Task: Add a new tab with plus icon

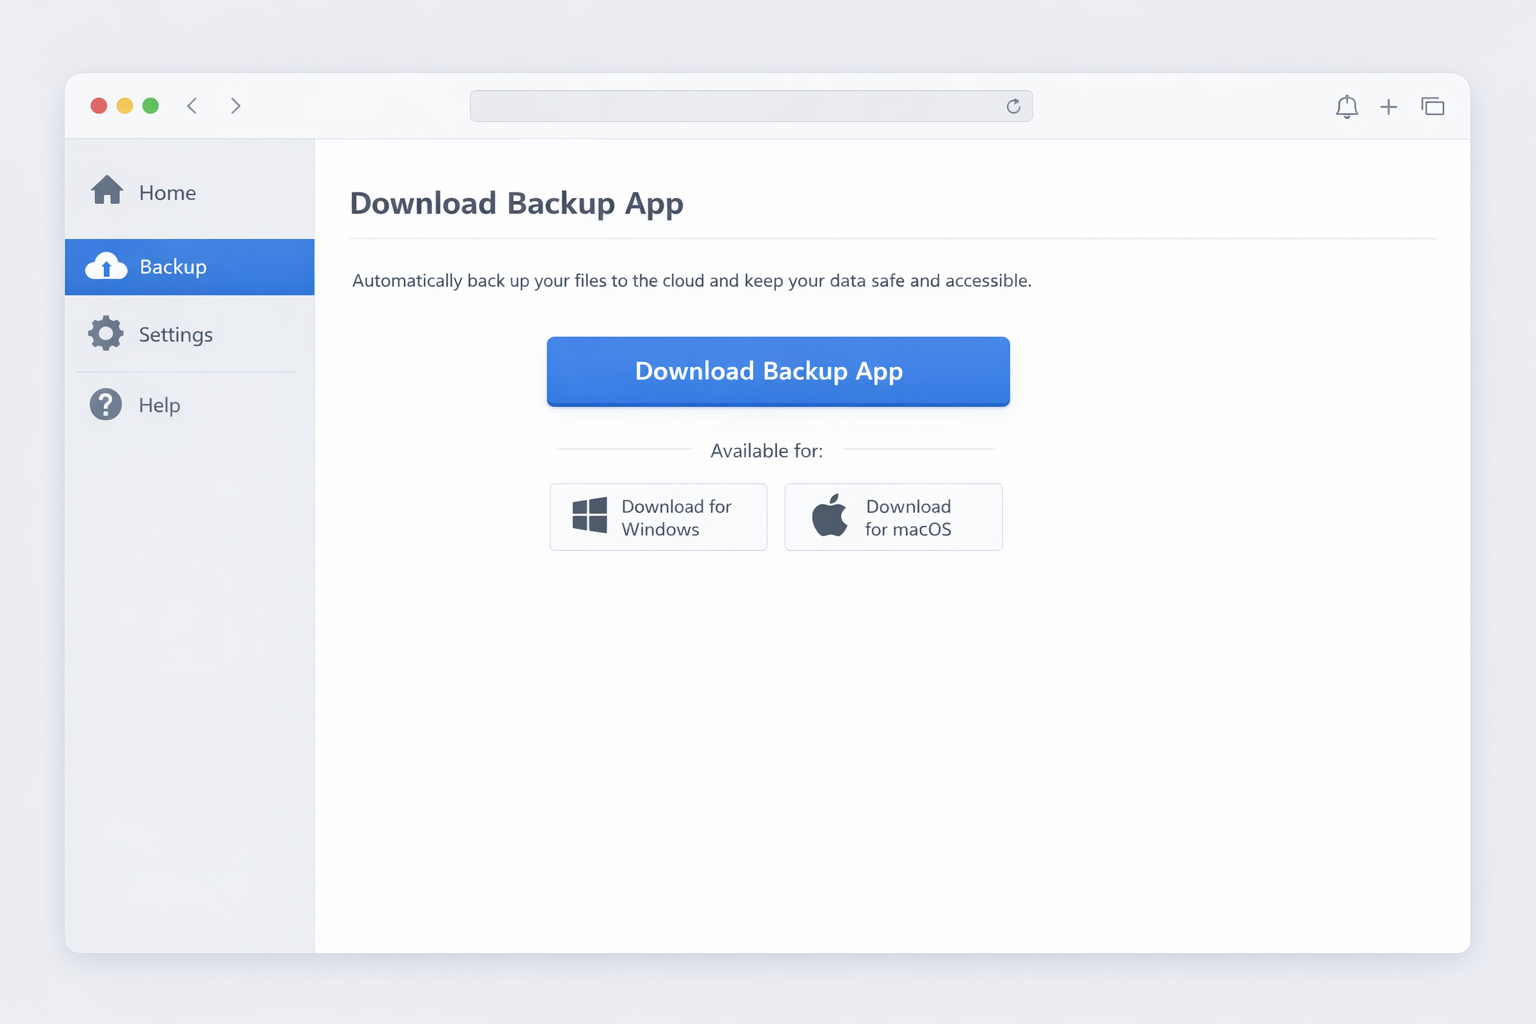Action: pos(1388,107)
